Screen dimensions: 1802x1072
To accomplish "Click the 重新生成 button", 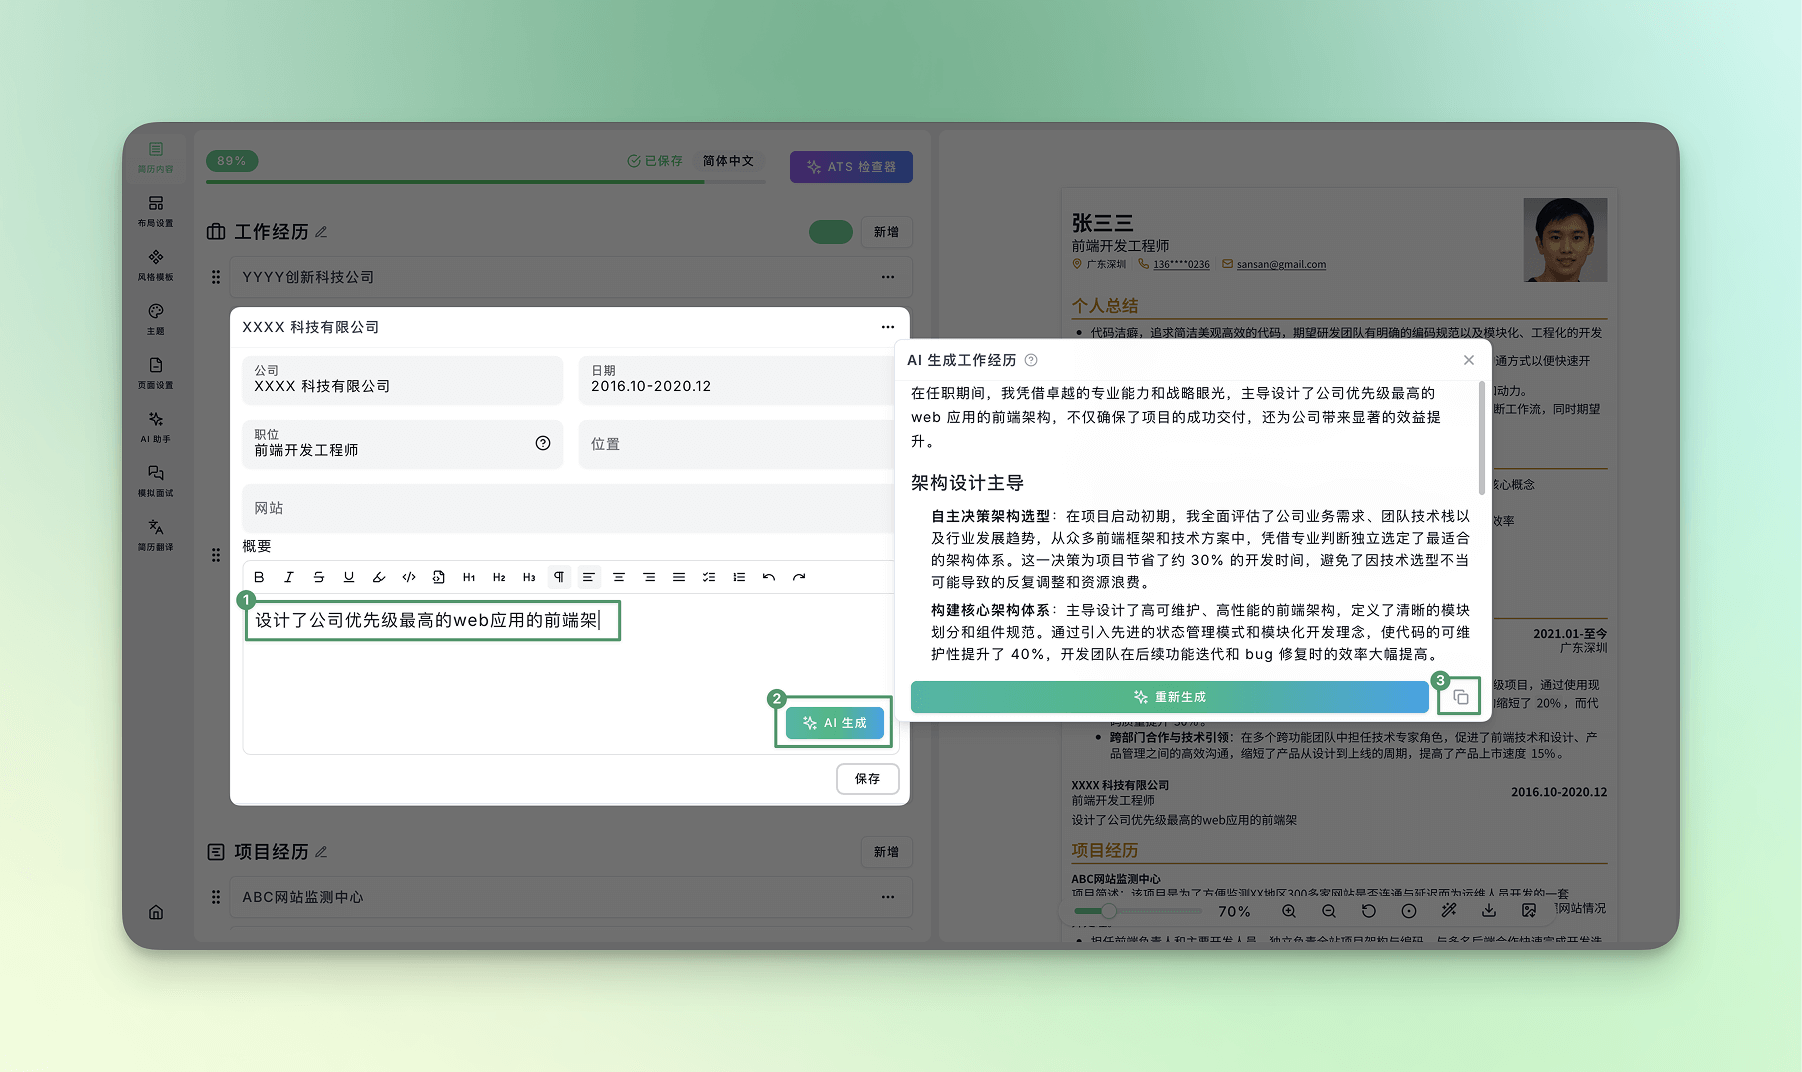I will pos(1169,697).
